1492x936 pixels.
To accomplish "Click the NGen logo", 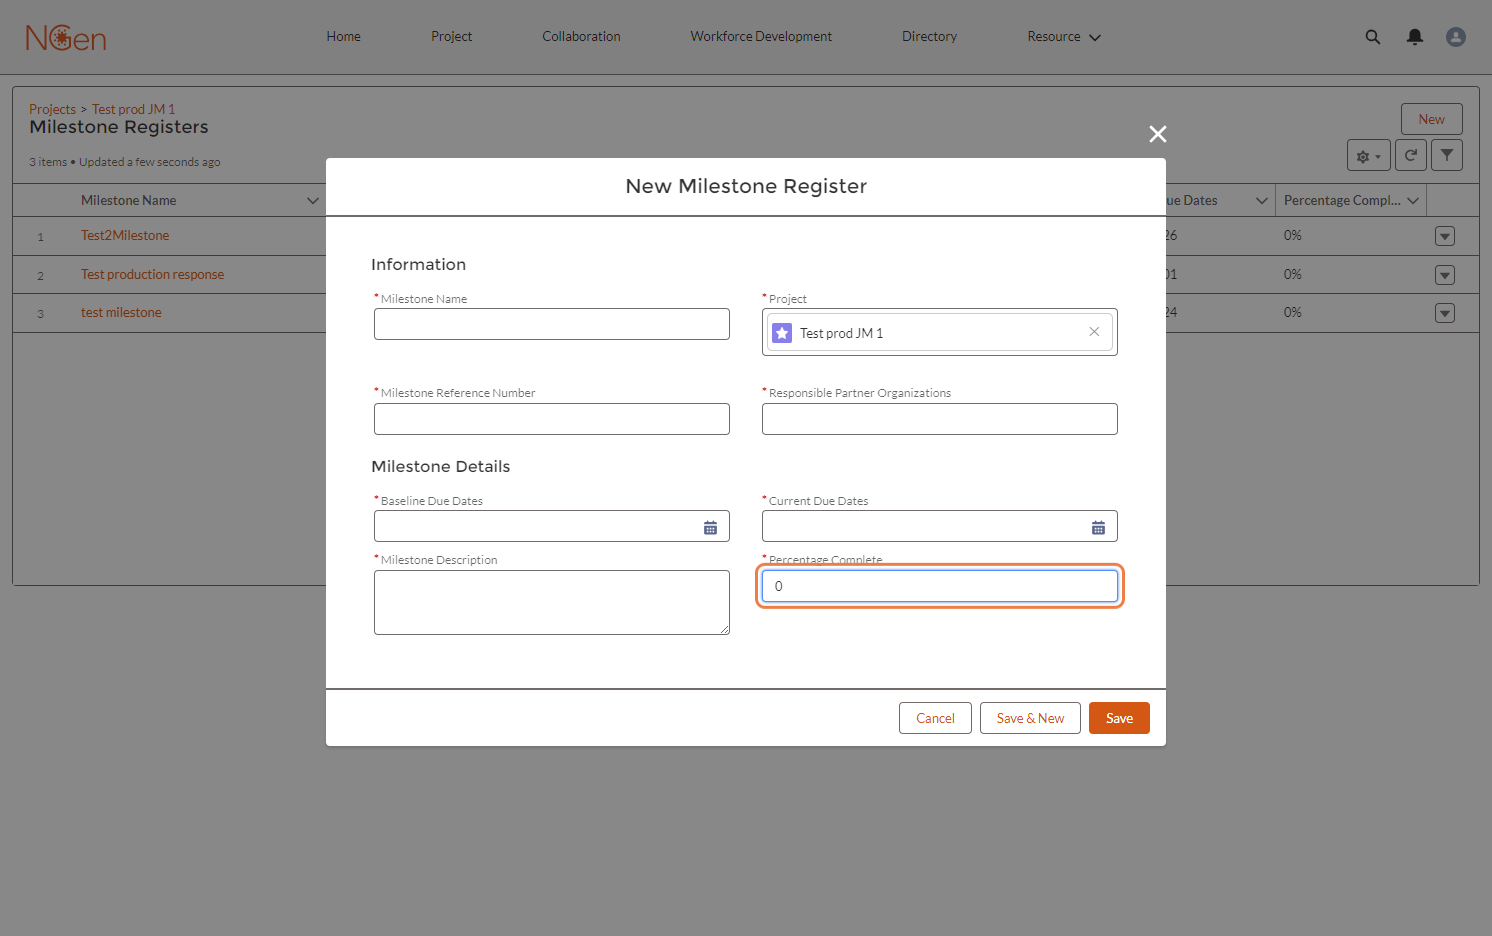I will pos(66,38).
